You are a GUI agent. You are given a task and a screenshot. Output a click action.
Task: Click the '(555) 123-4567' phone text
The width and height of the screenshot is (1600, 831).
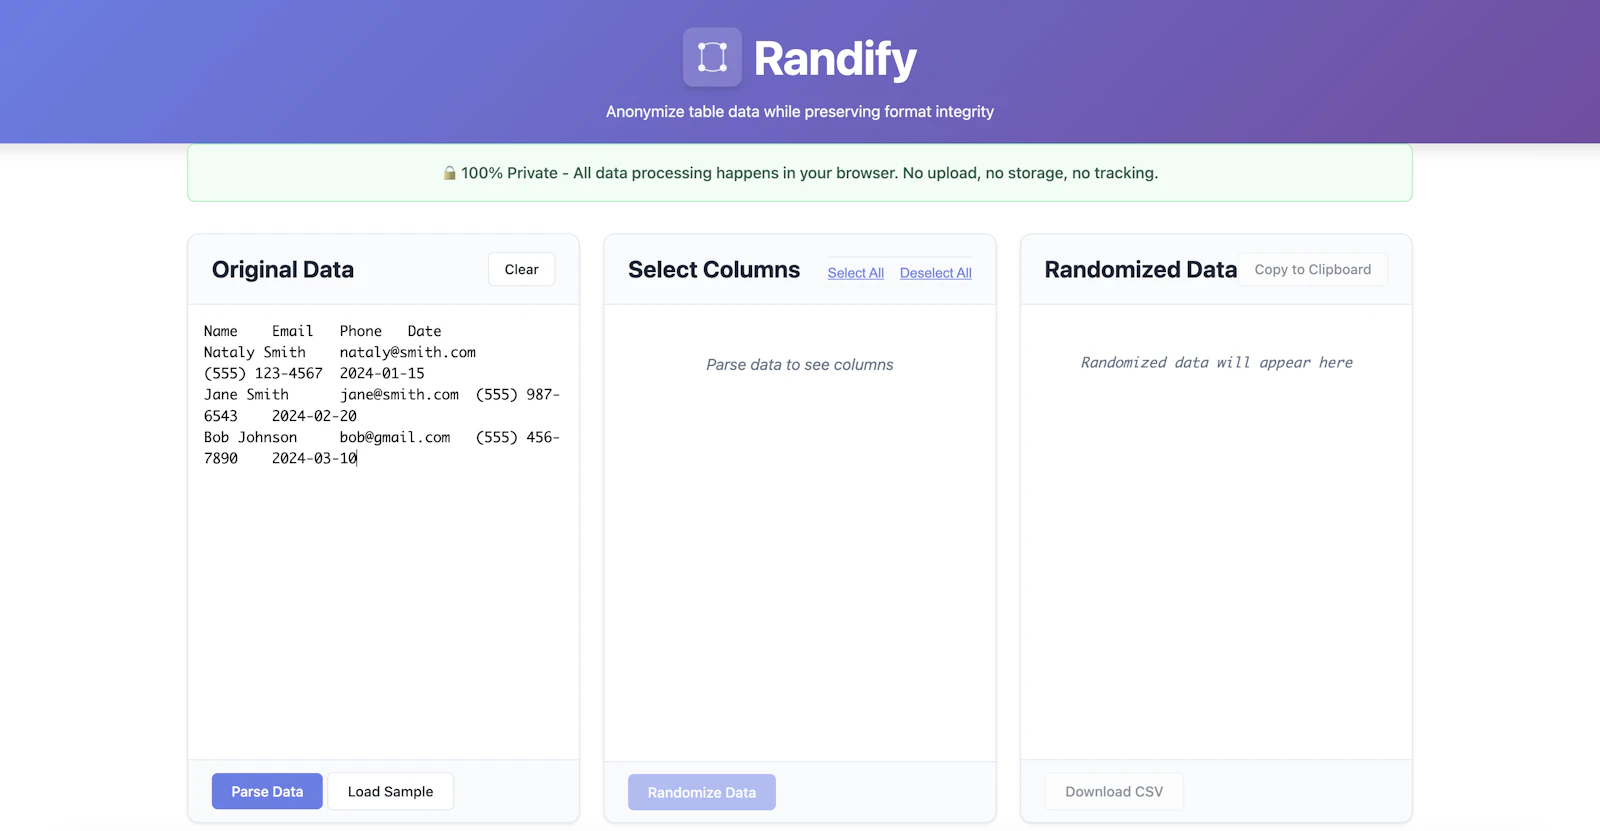(263, 373)
